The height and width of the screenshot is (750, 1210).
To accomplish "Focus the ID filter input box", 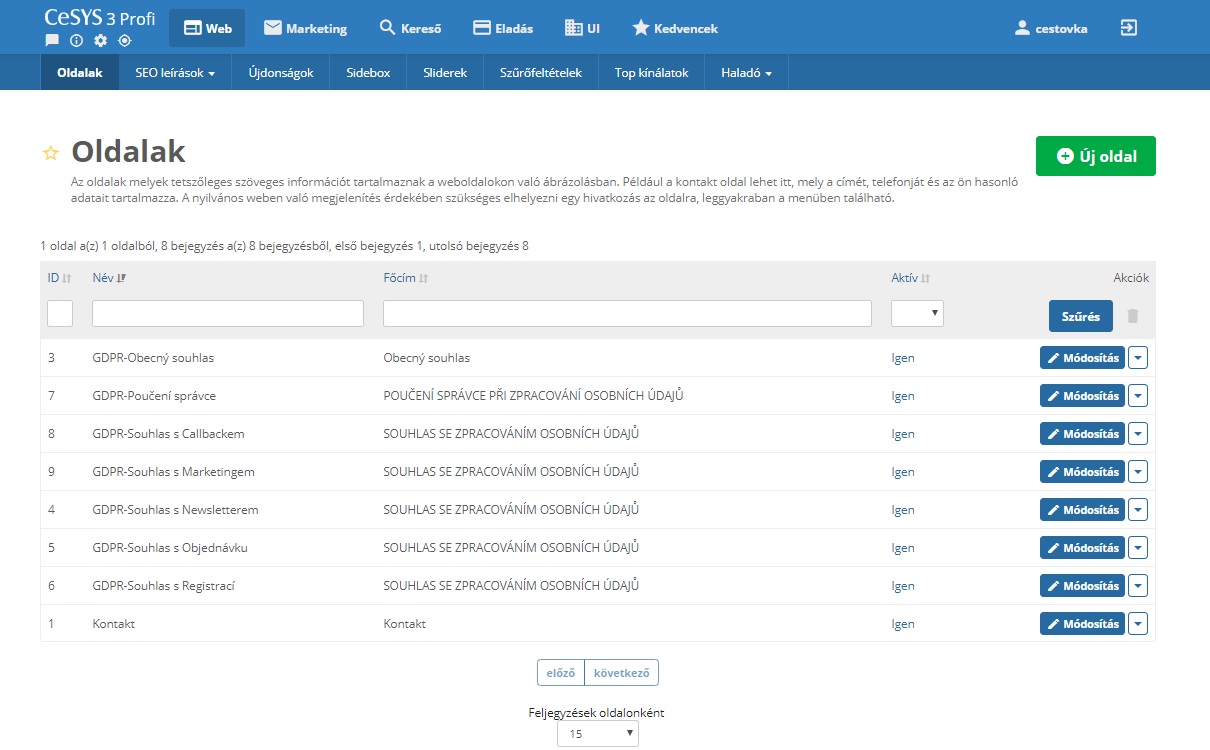I will coord(60,313).
